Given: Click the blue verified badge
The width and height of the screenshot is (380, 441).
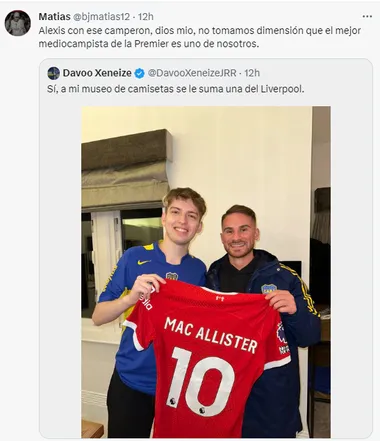Looking at the screenshot, I should click(140, 73).
